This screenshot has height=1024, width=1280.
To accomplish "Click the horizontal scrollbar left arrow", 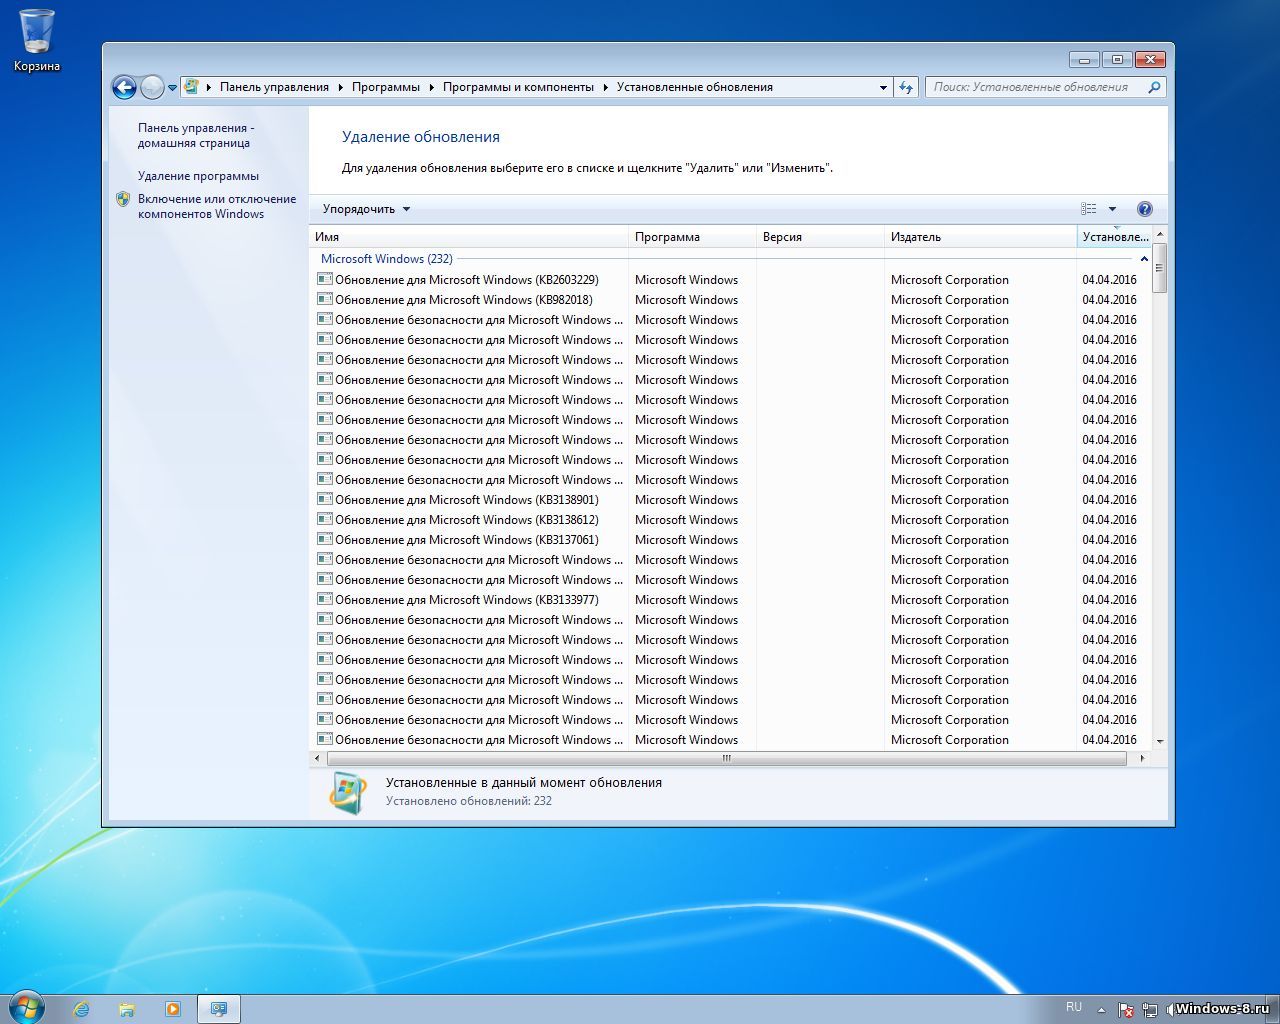I will [317, 758].
